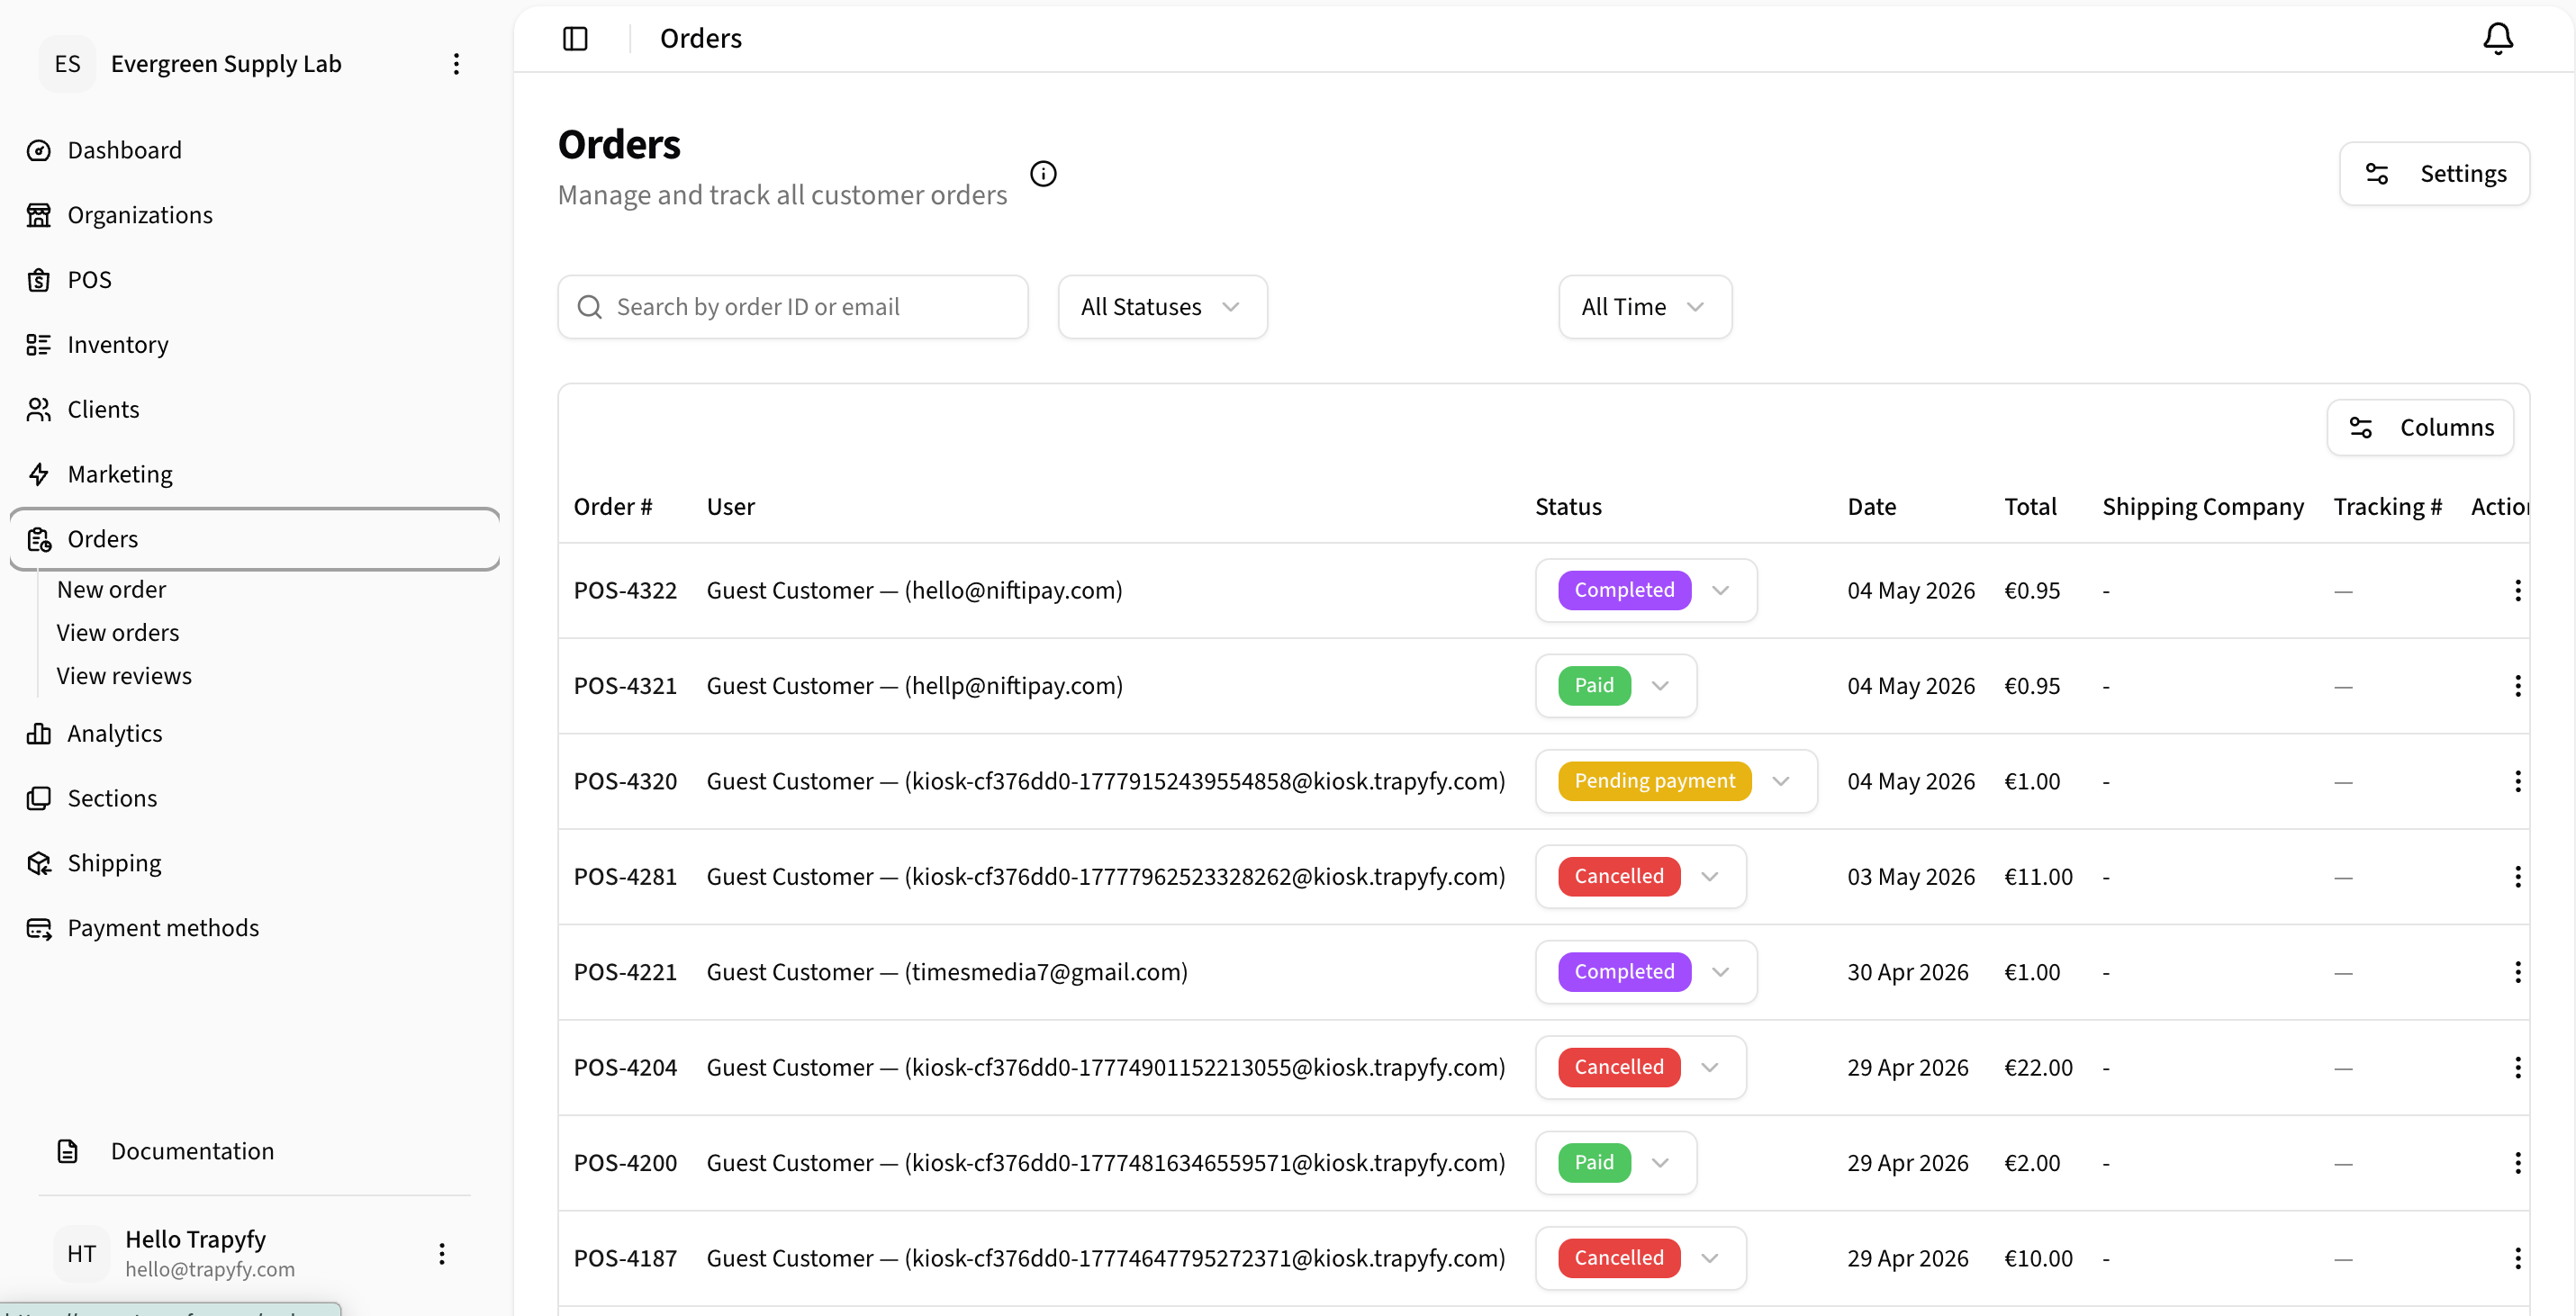This screenshot has width=2576, height=1316.
Task: Open Organizations in sidebar
Action: pyautogui.click(x=255, y=215)
